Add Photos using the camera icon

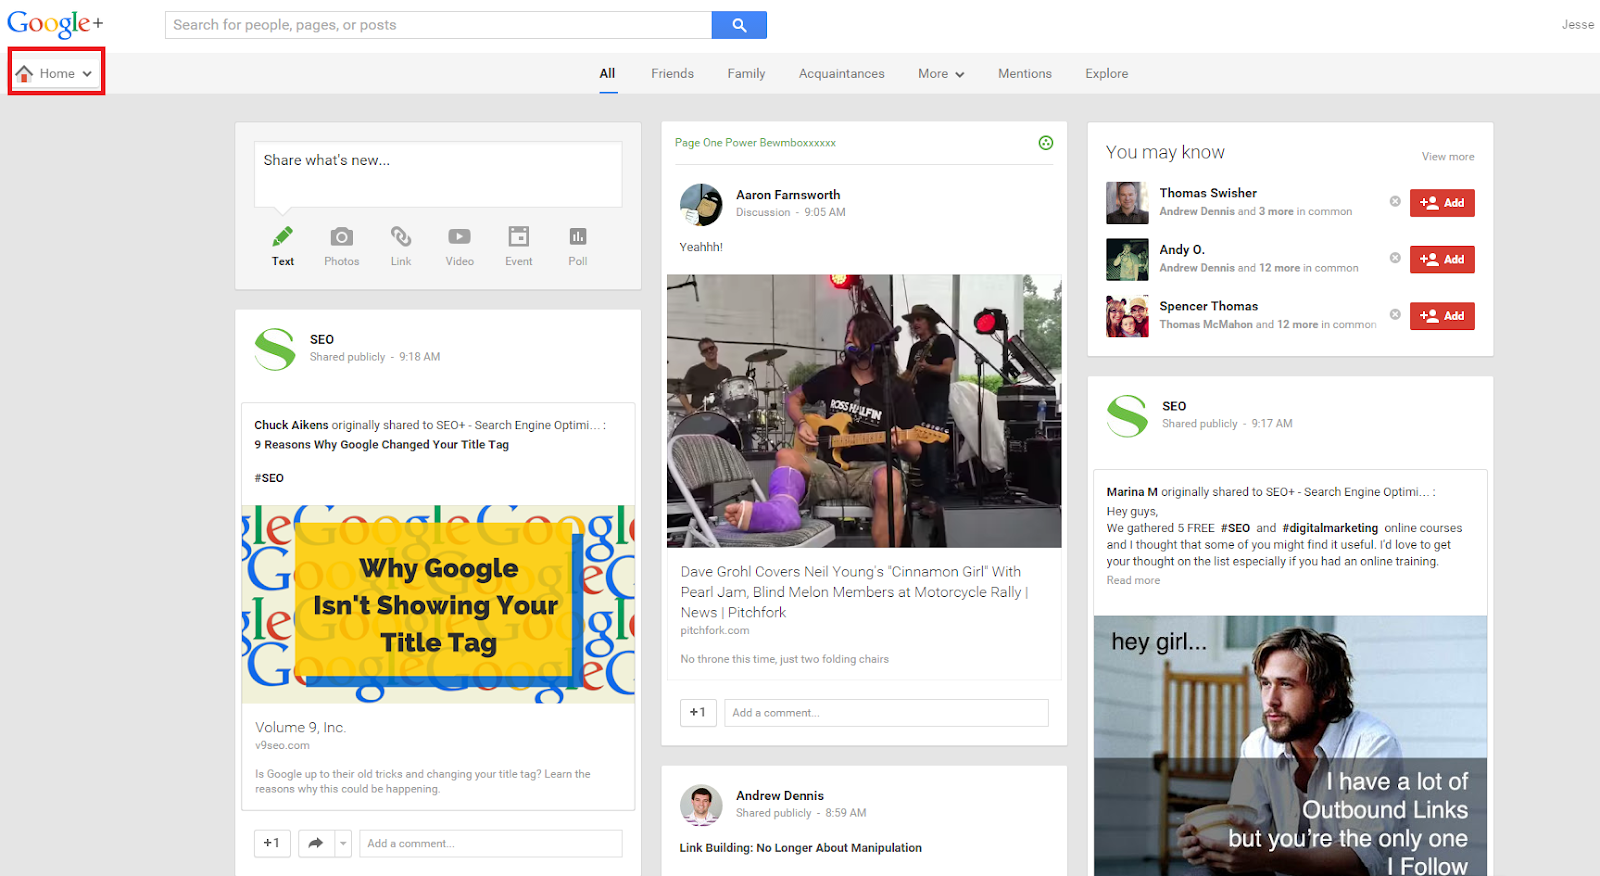342,237
